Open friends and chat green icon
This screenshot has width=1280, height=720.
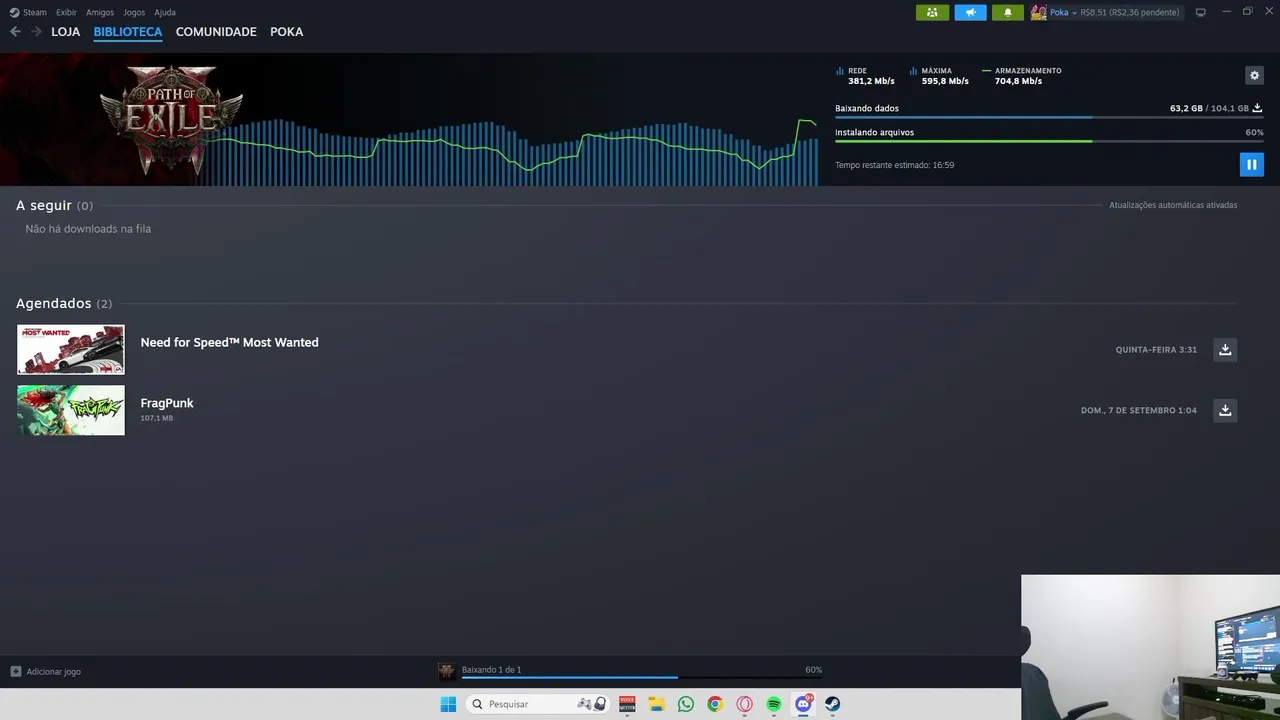point(932,12)
